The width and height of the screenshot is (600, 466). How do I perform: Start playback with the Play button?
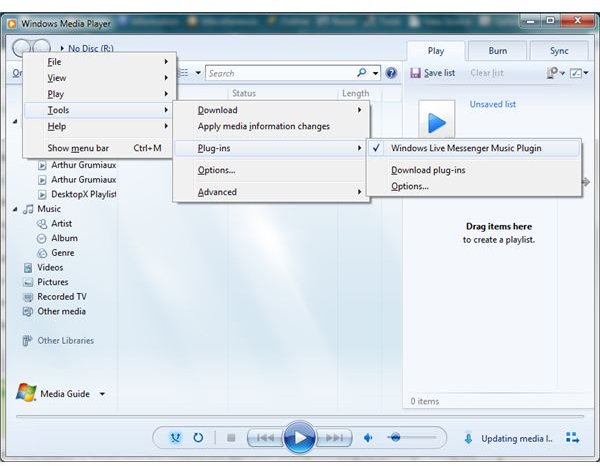coord(300,437)
